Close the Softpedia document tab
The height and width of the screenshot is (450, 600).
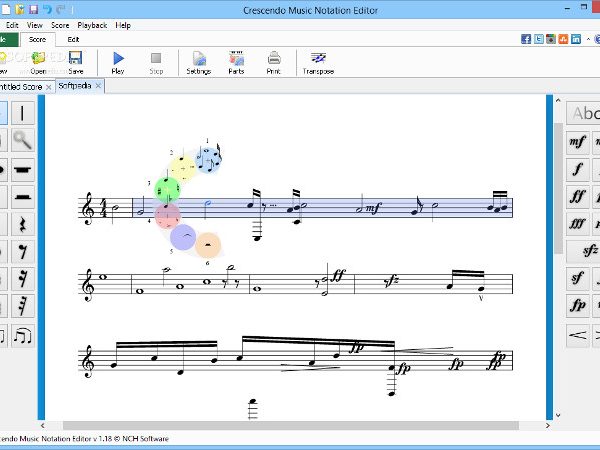[98, 86]
